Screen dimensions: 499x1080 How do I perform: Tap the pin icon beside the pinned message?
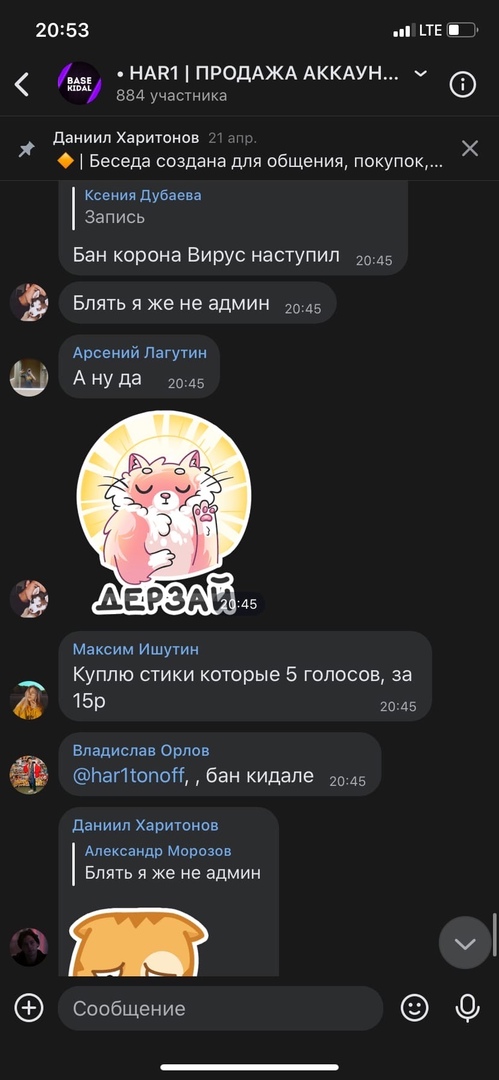pyautogui.click(x=27, y=149)
